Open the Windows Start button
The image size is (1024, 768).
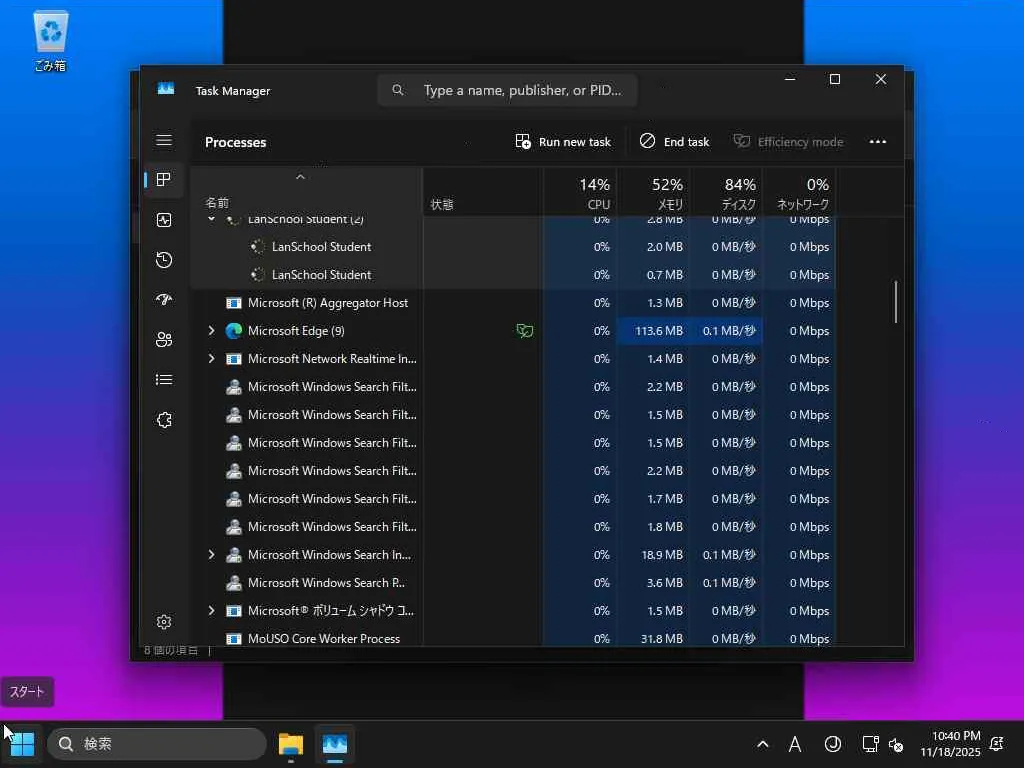pos(22,744)
